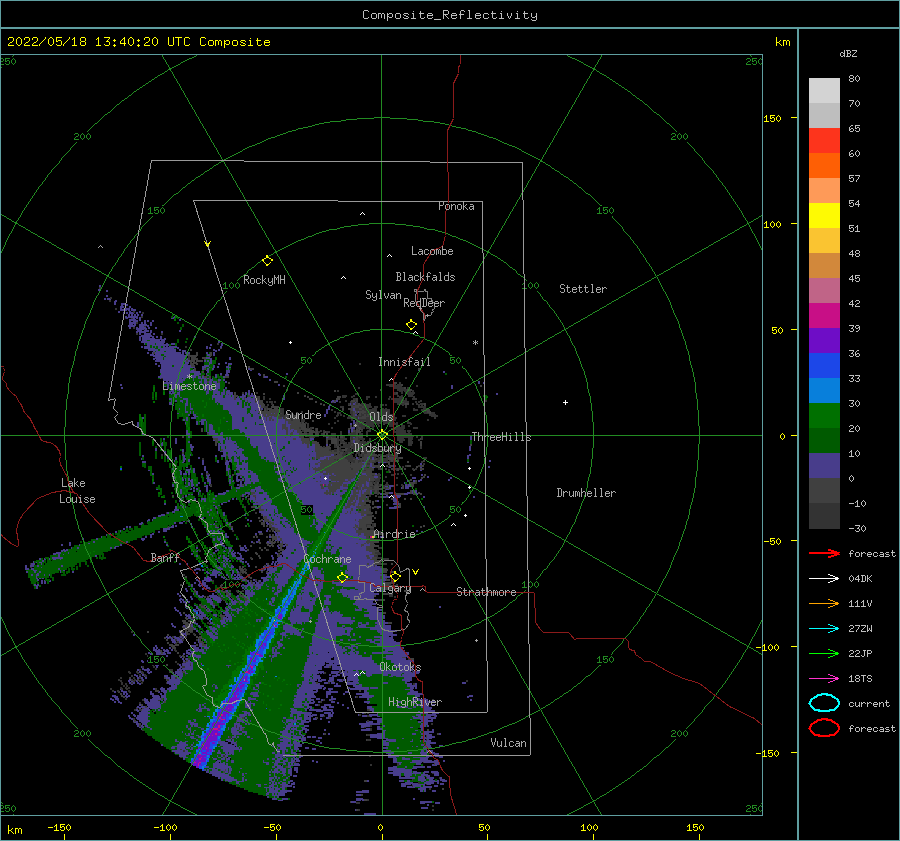900x841 pixels.
Task: Click the red forecast arrow icon
Action: click(824, 553)
